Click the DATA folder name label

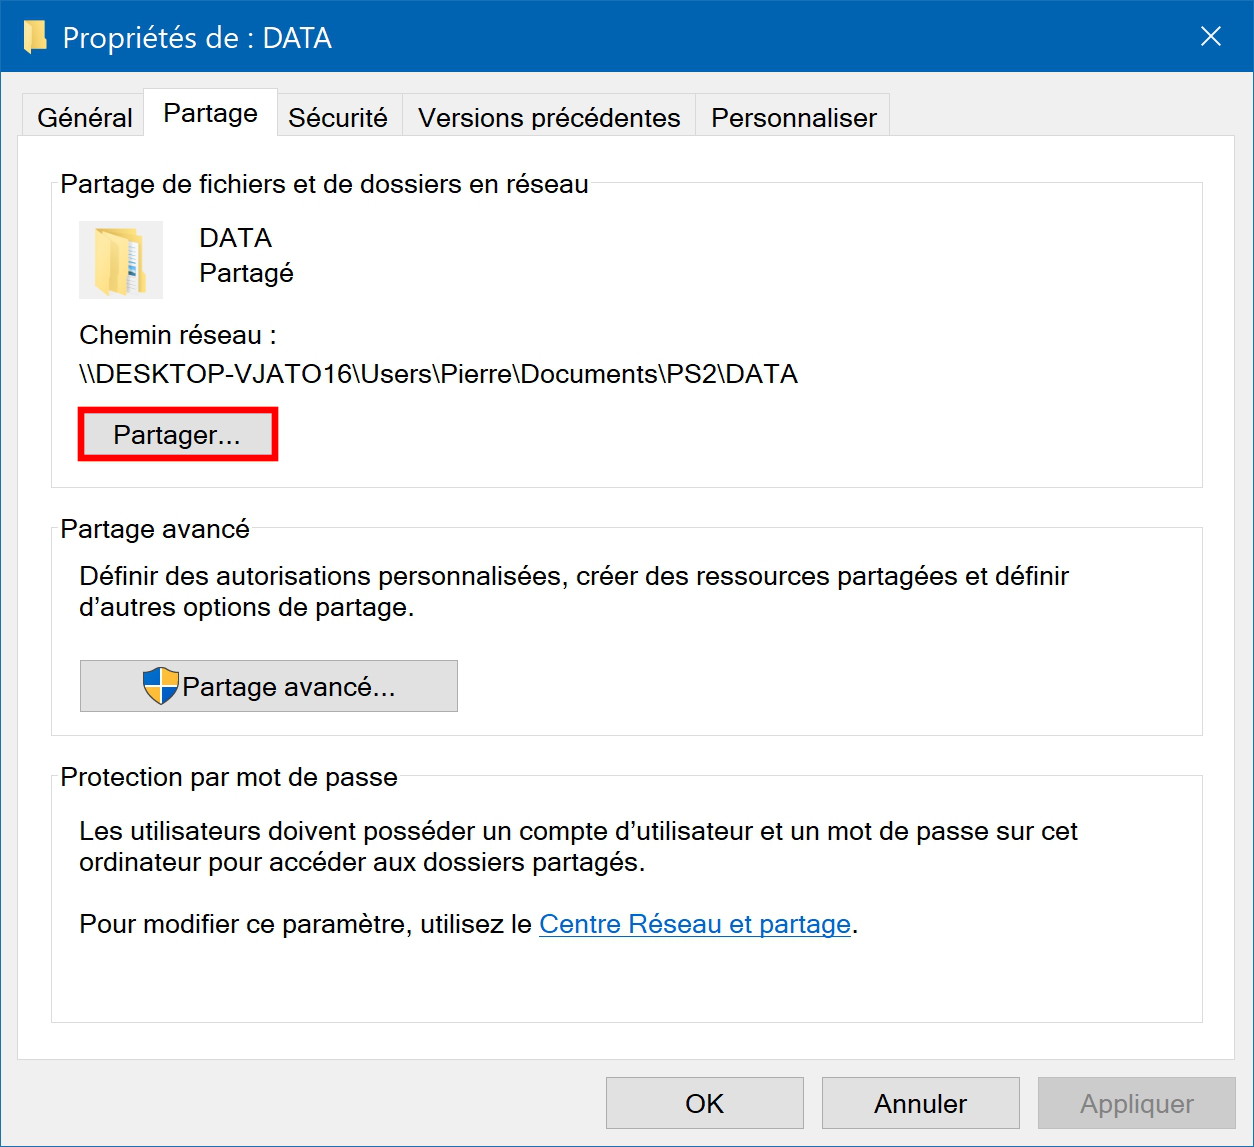click(x=236, y=238)
